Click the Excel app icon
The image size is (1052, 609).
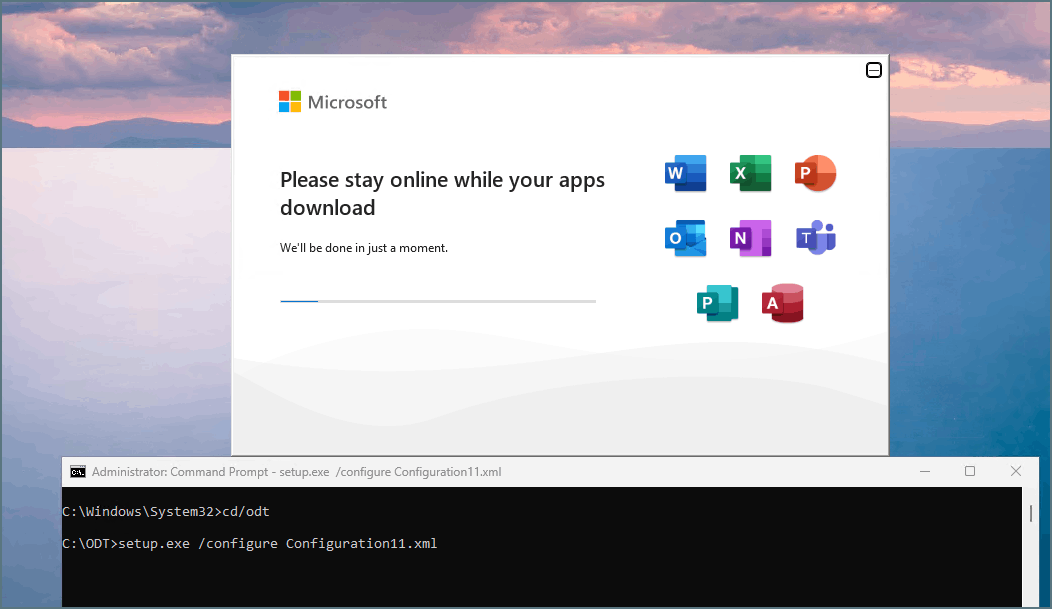750,173
